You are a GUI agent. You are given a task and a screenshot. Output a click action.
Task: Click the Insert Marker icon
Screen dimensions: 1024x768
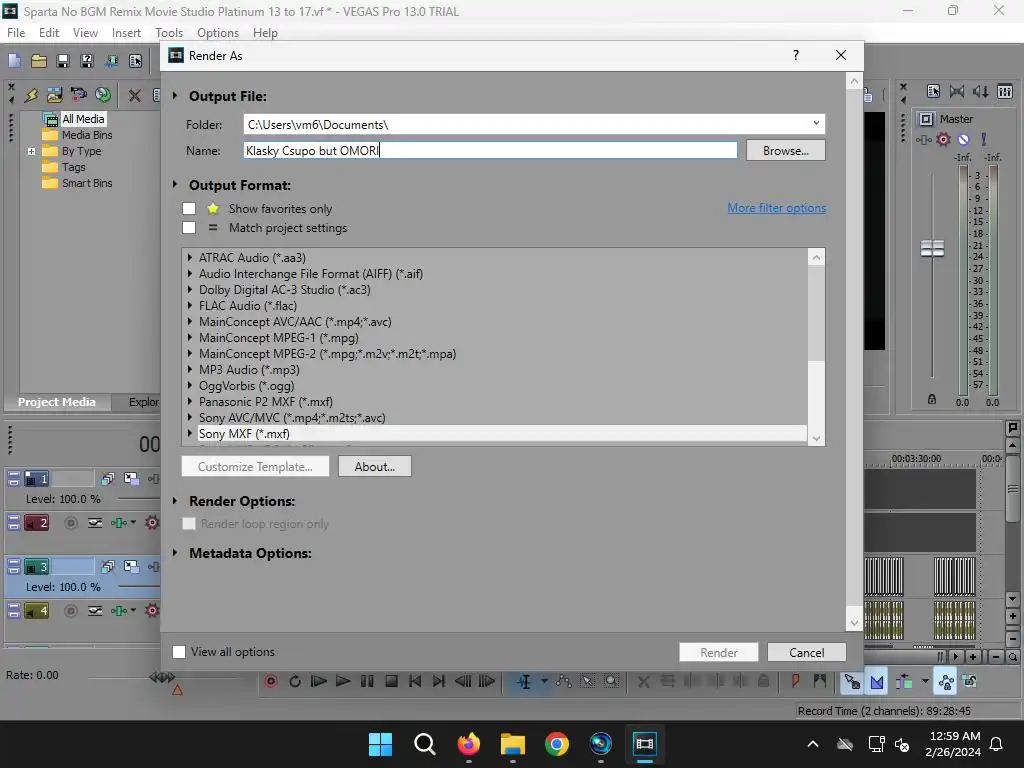tap(795, 681)
